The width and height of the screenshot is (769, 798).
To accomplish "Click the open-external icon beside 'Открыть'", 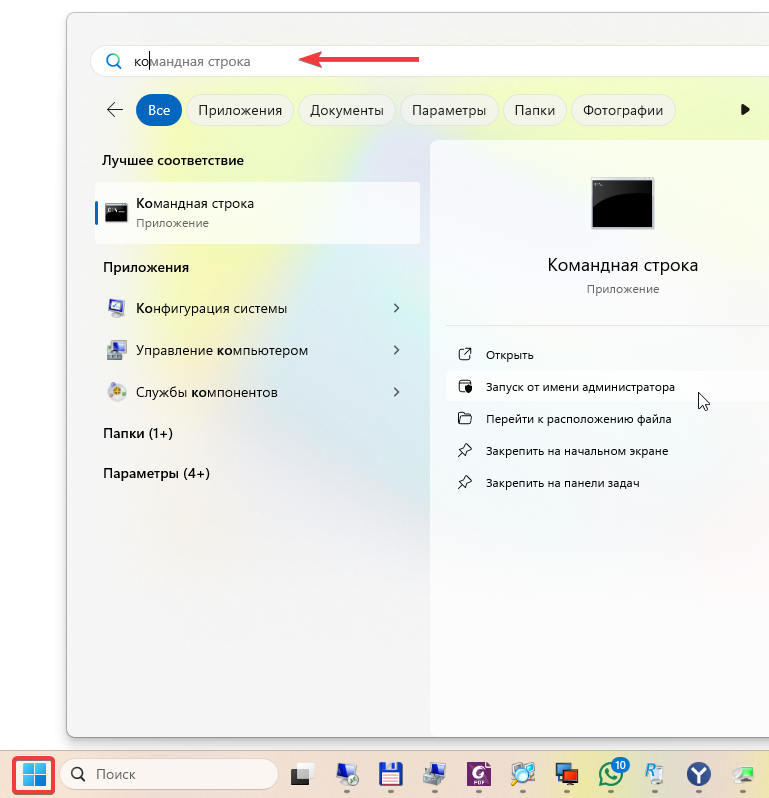I will pyautogui.click(x=465, y=354).
